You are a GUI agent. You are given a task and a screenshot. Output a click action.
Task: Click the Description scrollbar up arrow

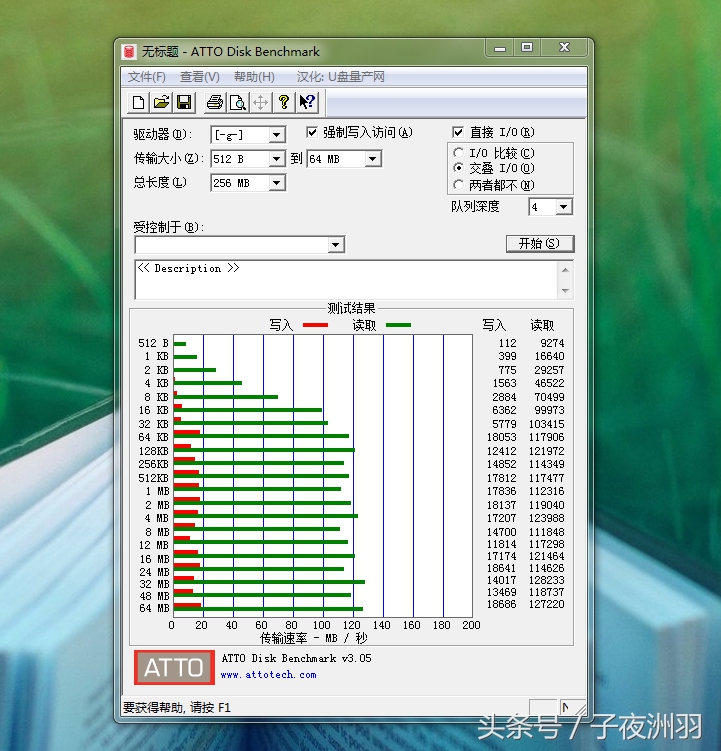(565, 270)
